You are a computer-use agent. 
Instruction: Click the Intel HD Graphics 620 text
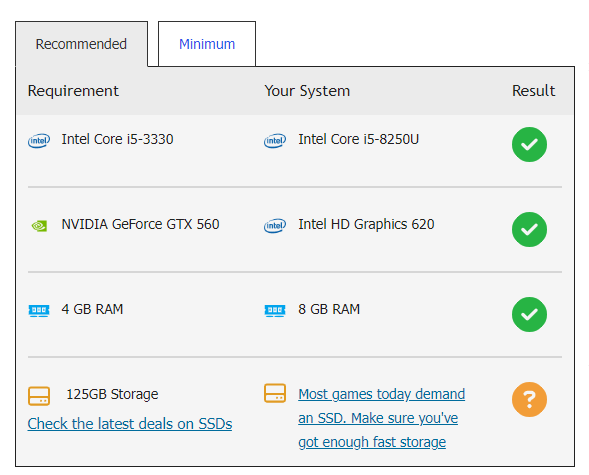point(366,224)
